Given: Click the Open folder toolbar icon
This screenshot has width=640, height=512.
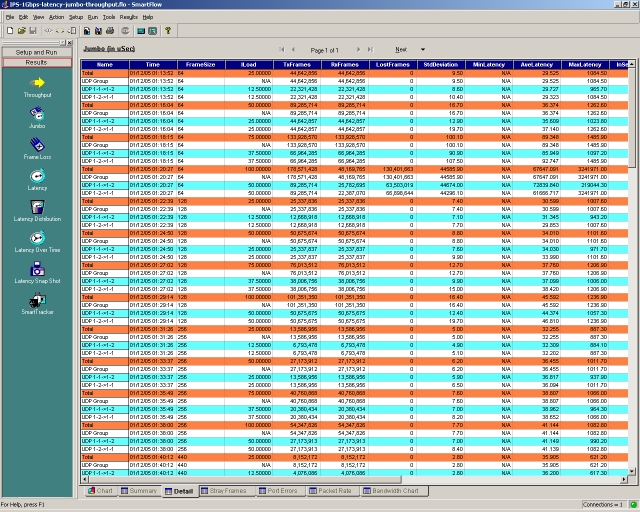Looking at the screenshot, I should (22, 31).
